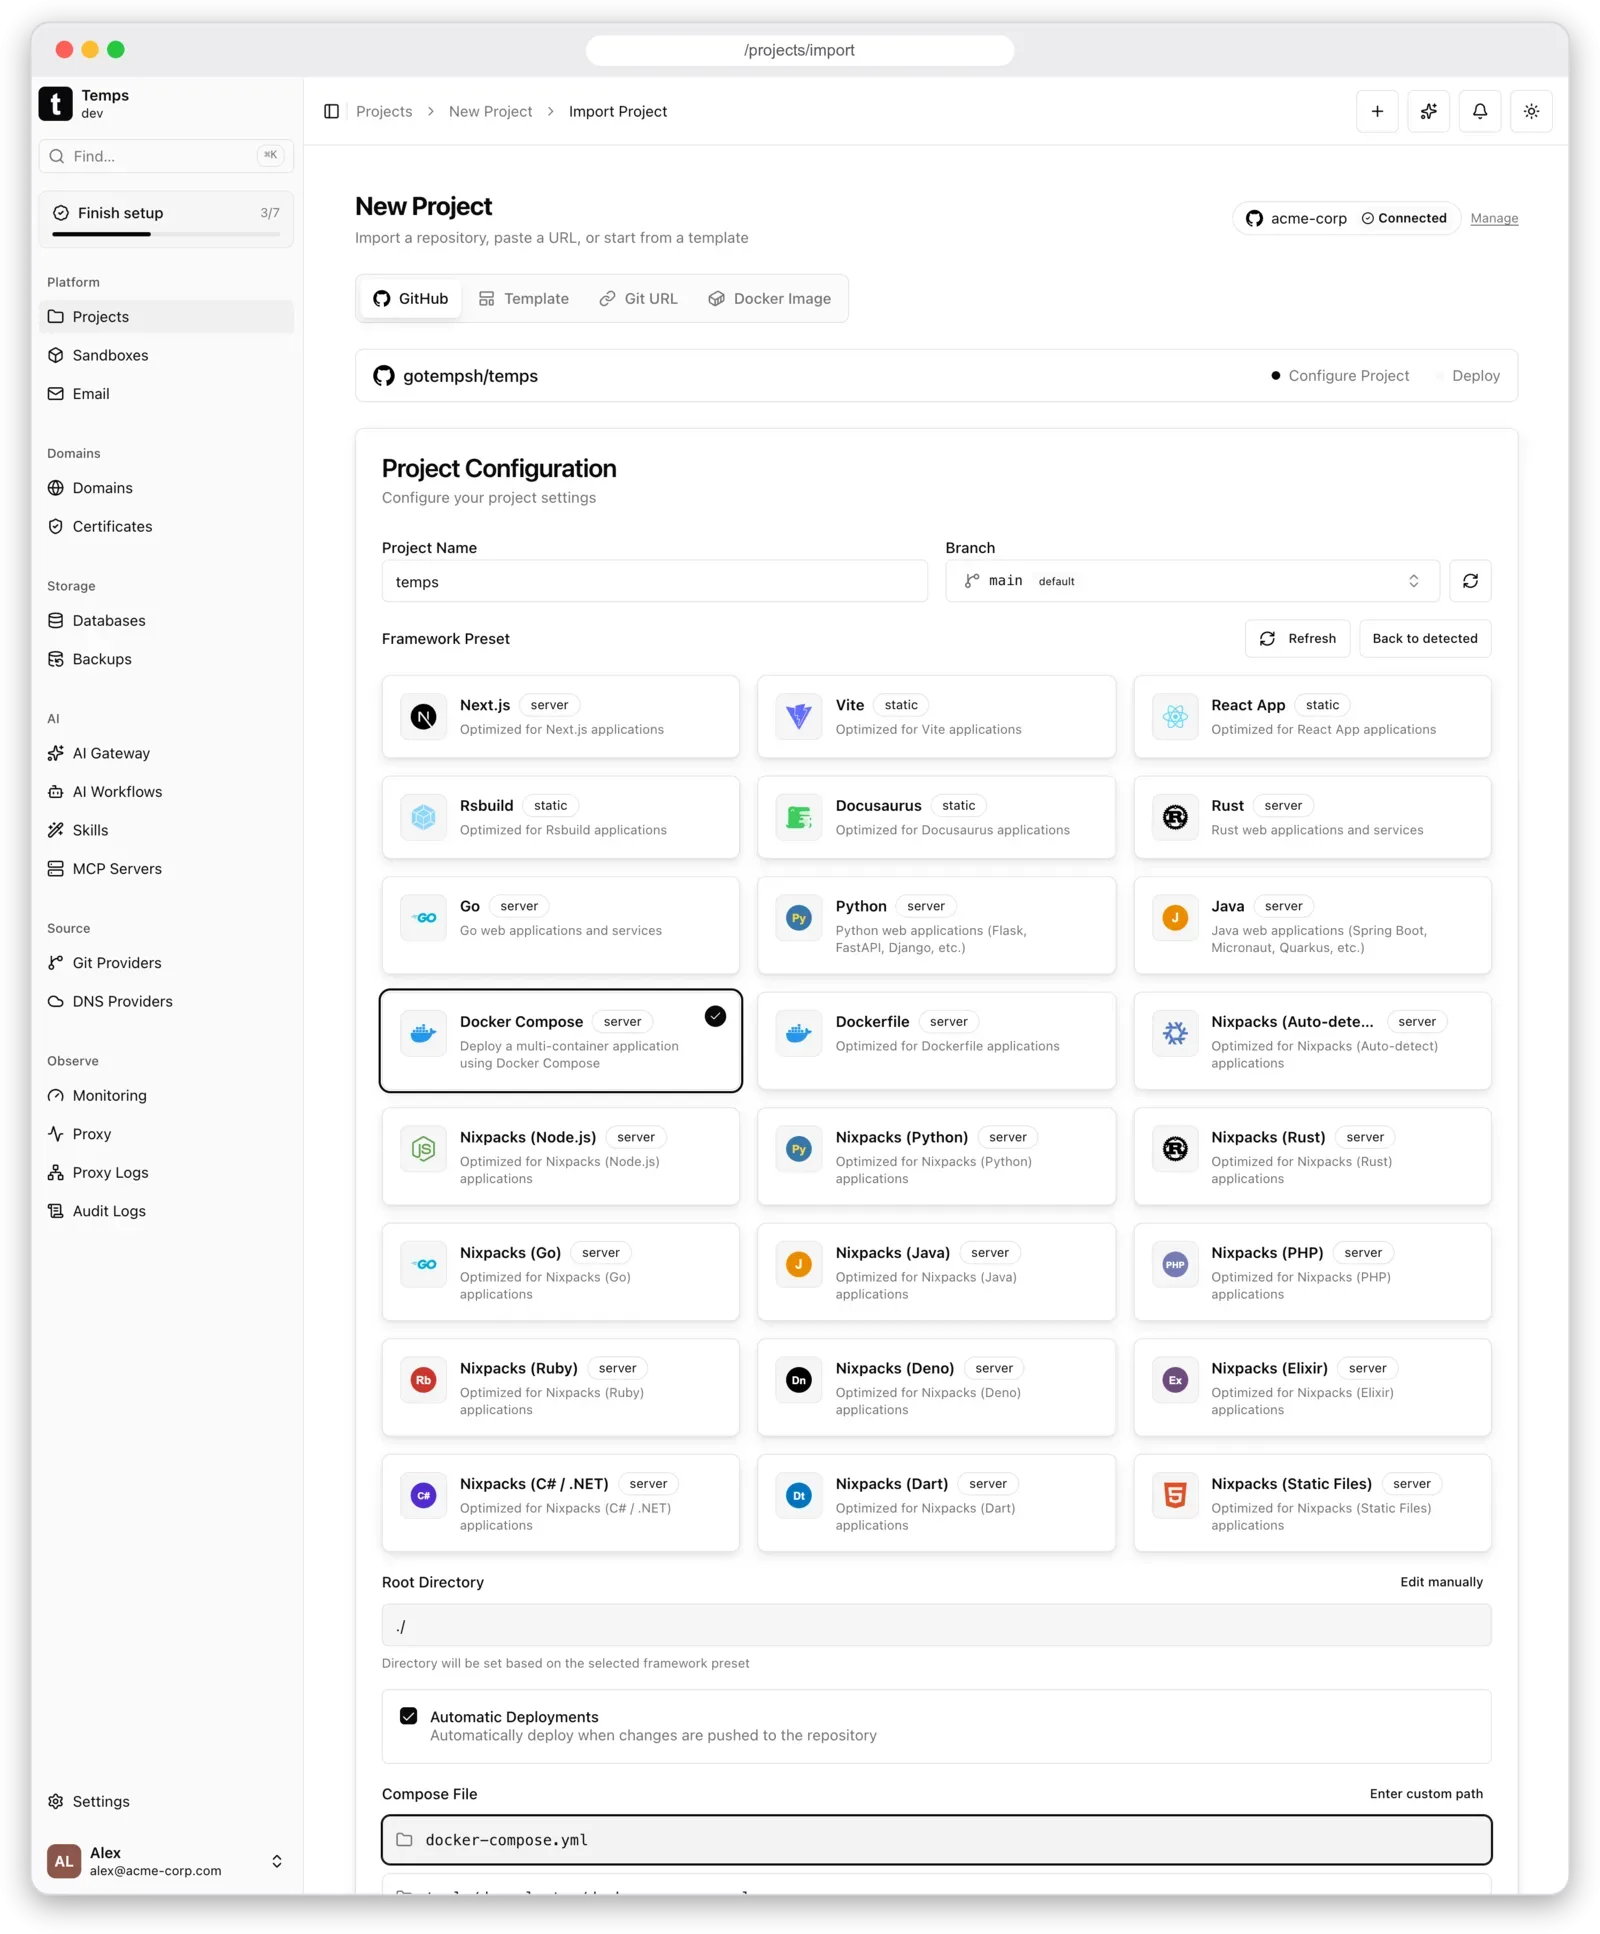Click the Refresh presets button

click(x=1297, y=638)
